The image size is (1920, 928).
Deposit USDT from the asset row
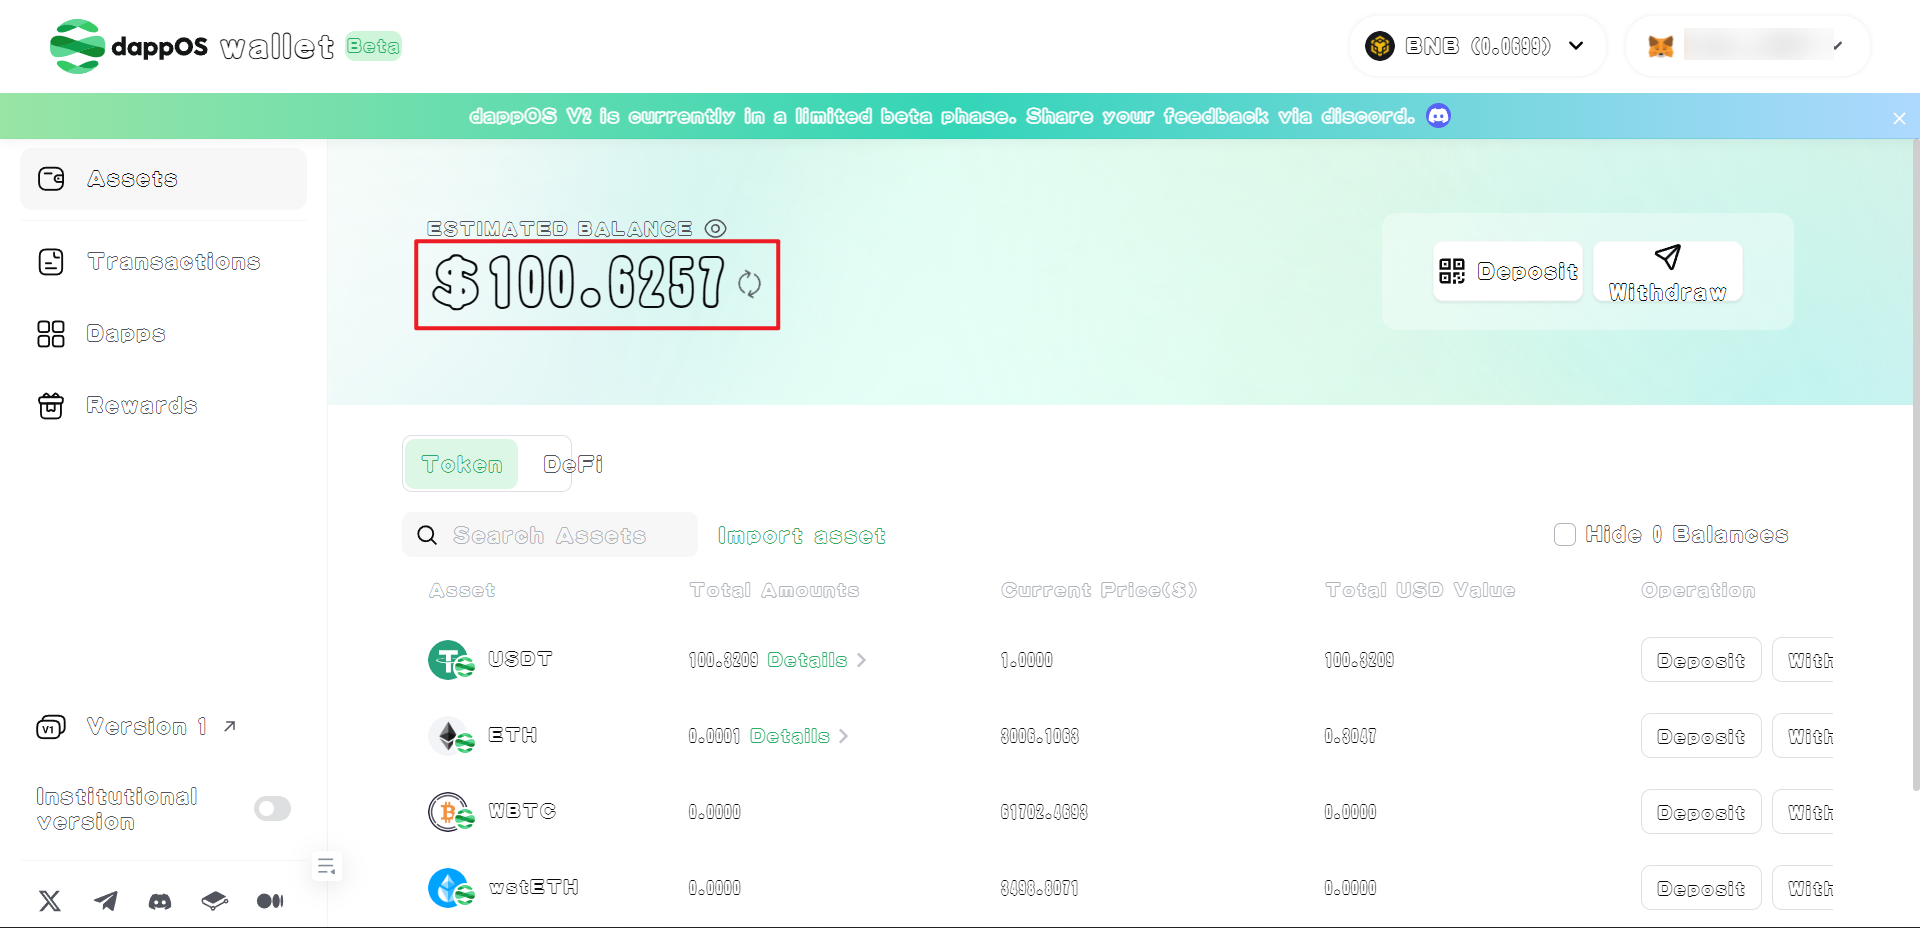pyautogui.click(x=1701, y=660)
